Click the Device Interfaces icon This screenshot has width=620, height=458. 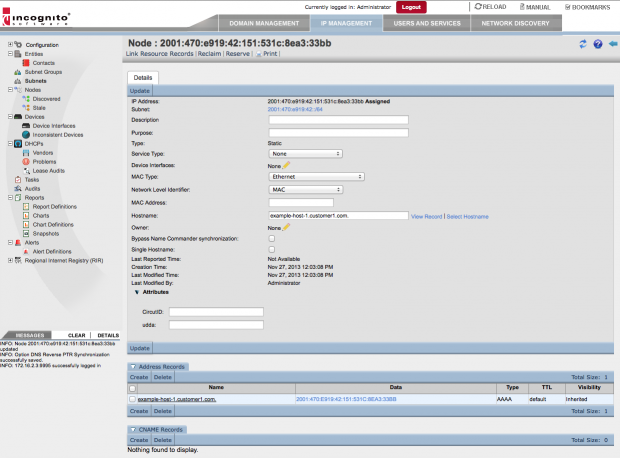(26, 126)
